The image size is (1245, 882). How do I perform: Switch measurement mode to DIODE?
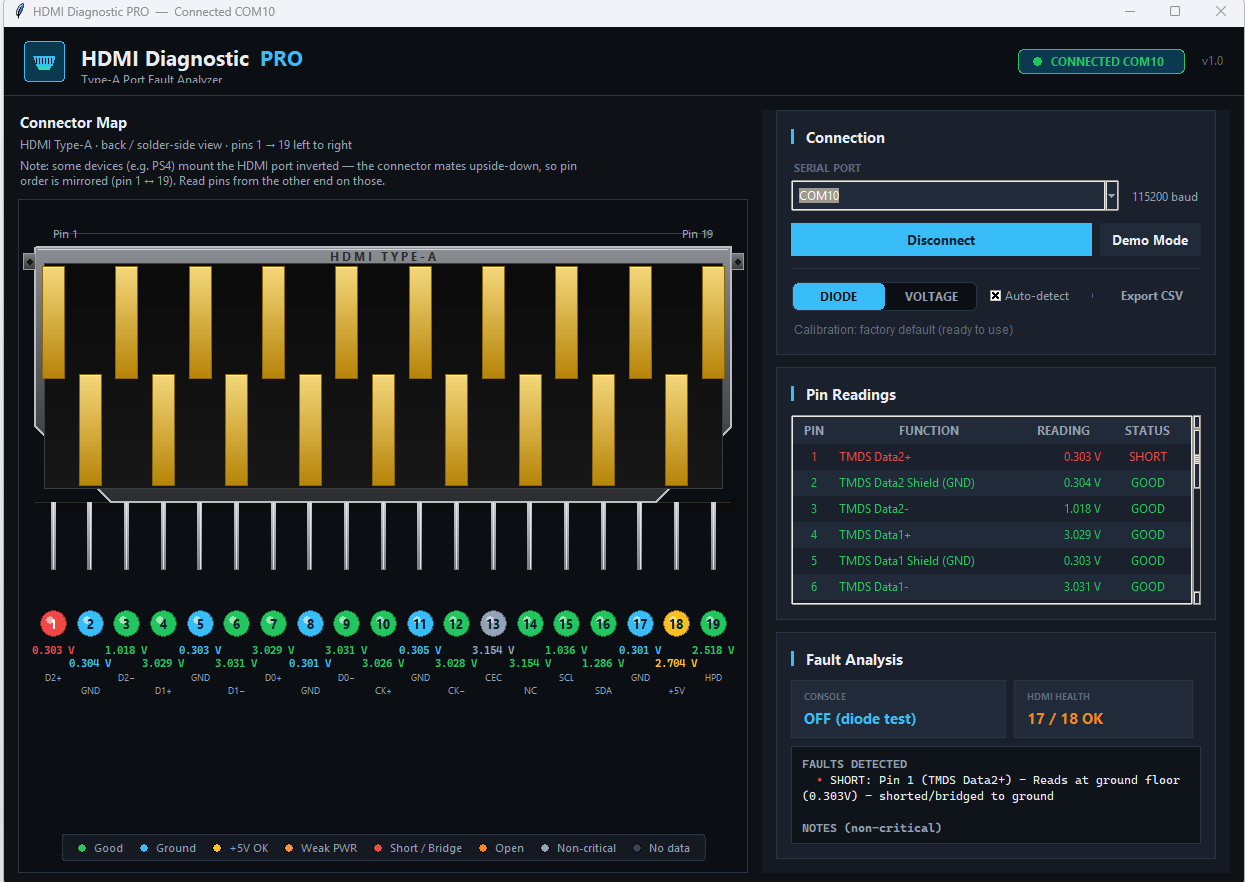[839, 296]
